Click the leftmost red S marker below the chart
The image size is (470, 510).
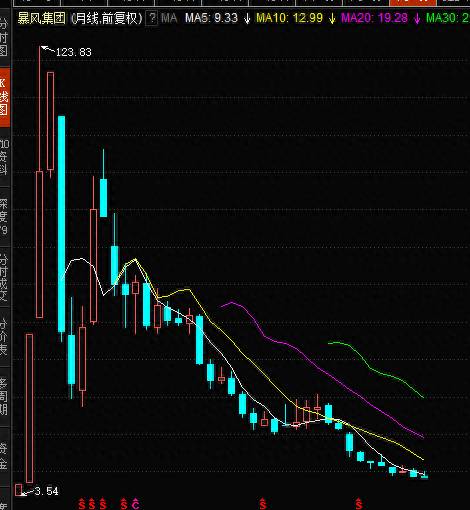[x=82, y=504]
